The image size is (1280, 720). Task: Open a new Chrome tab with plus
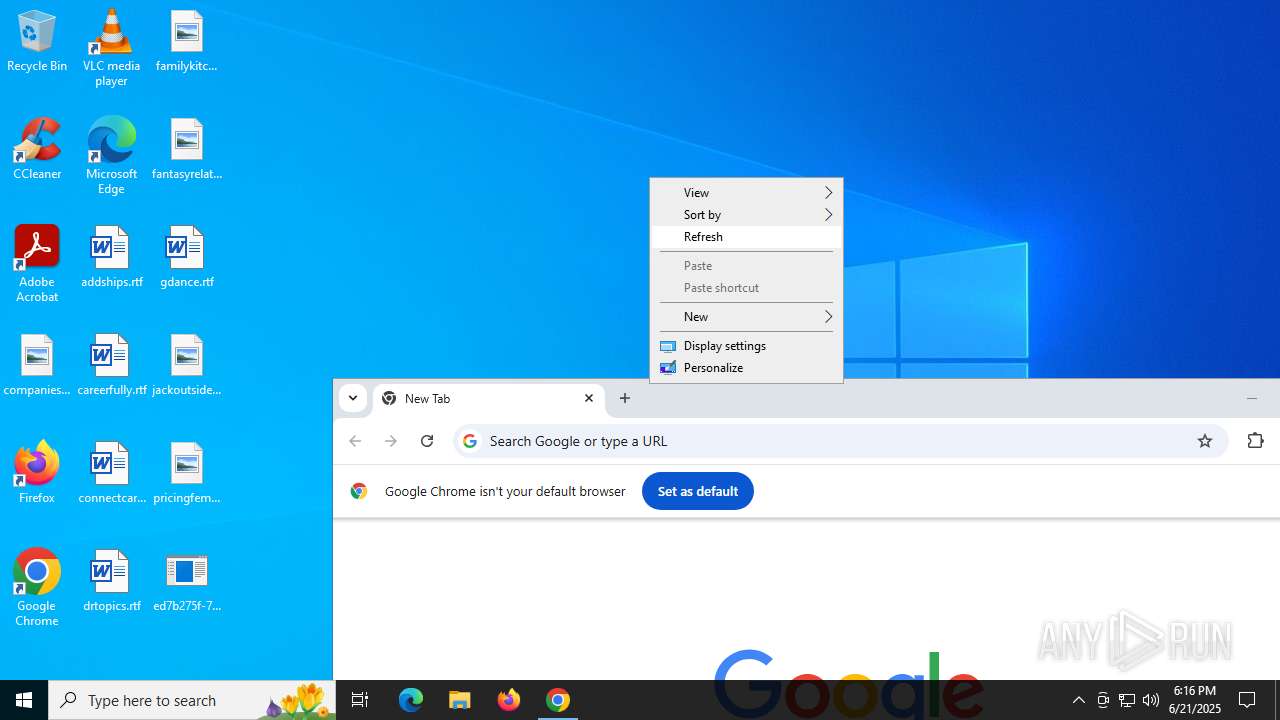(x=625, y=398)
